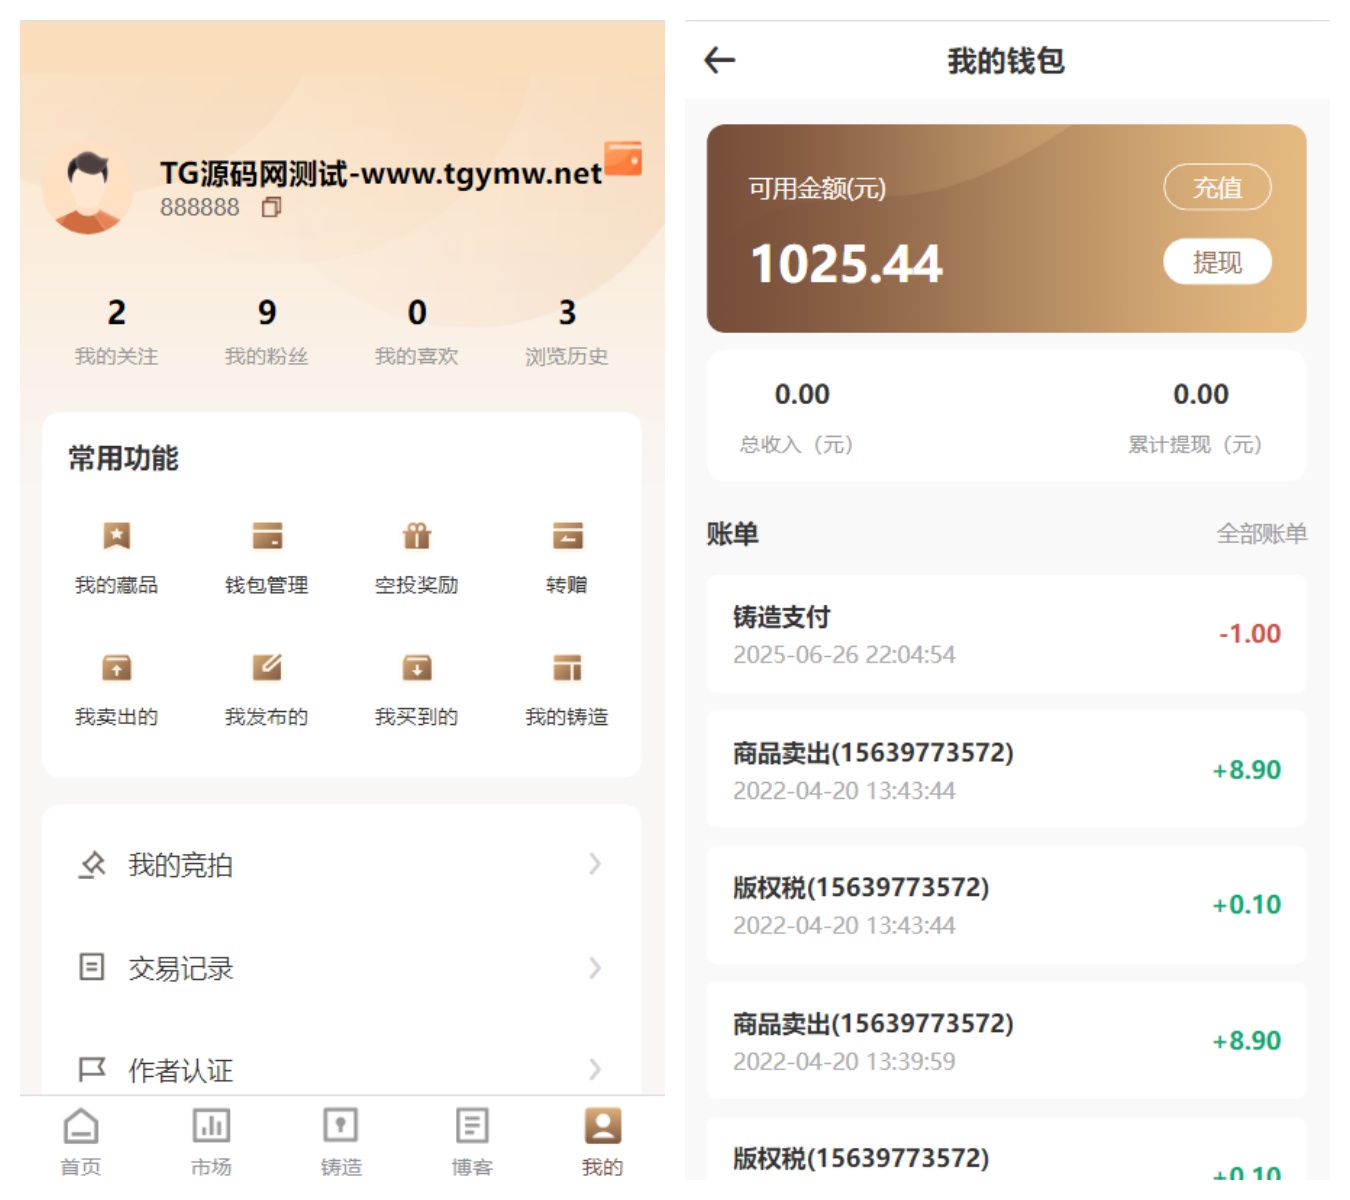View 全部账单 all bills link
Viewport: 1350px width, 1200px height.
(x=1261, y=534)
